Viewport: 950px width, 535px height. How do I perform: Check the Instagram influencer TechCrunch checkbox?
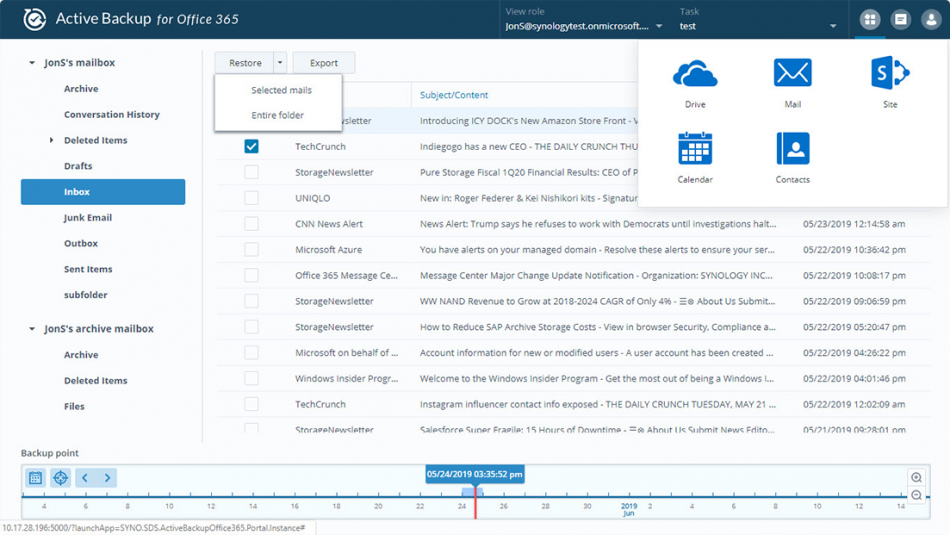point(251,404)
